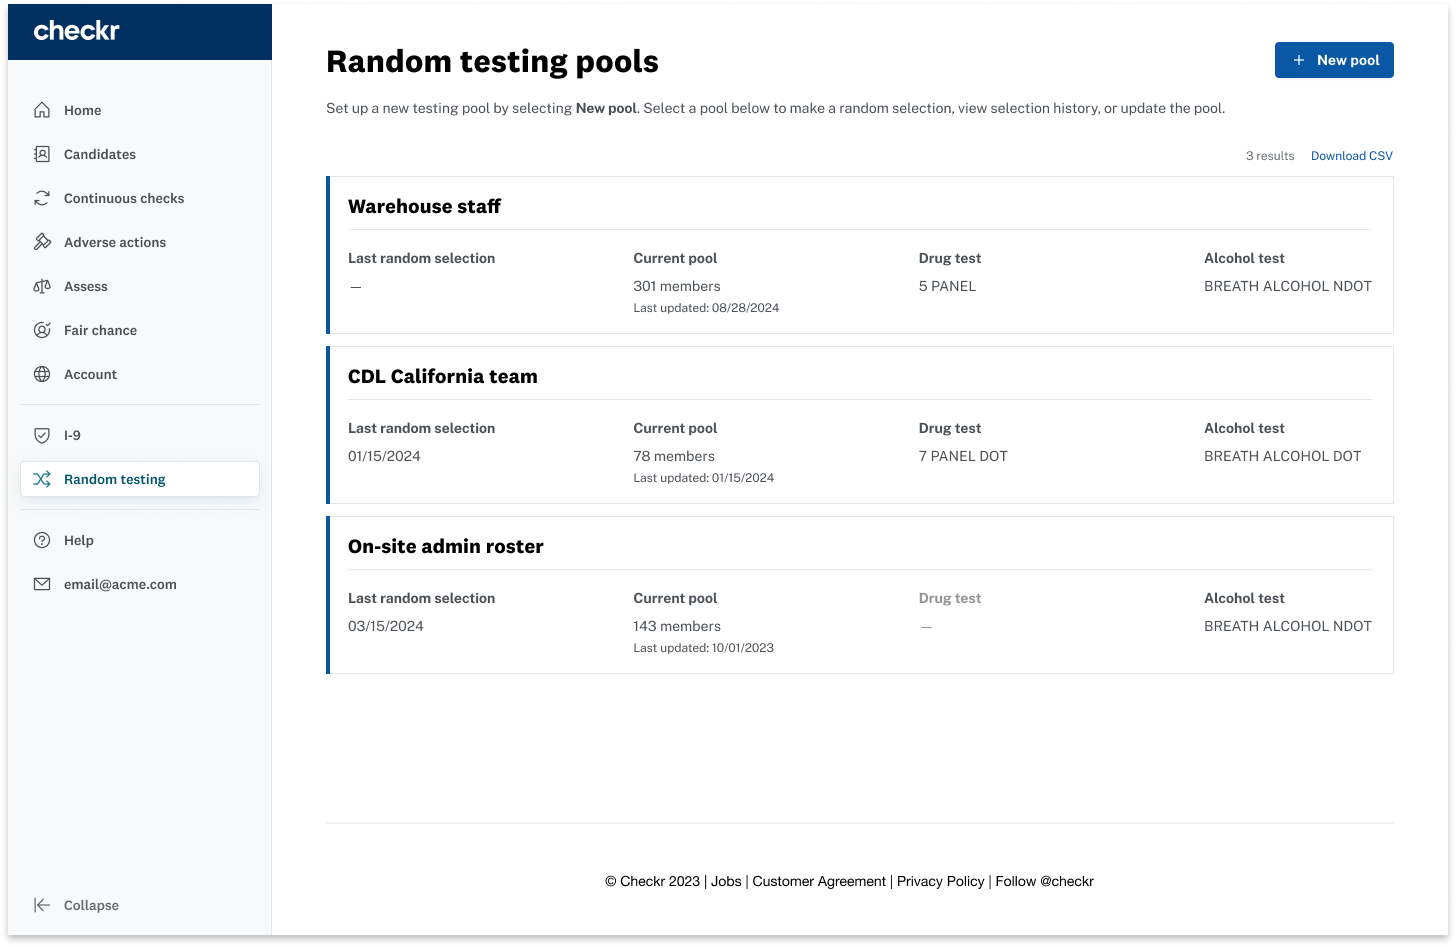Collapse the sidebar using the arrow icon
Image resolution: width=1456 pixels, height=947 pixels.
[x=42, y=905]
